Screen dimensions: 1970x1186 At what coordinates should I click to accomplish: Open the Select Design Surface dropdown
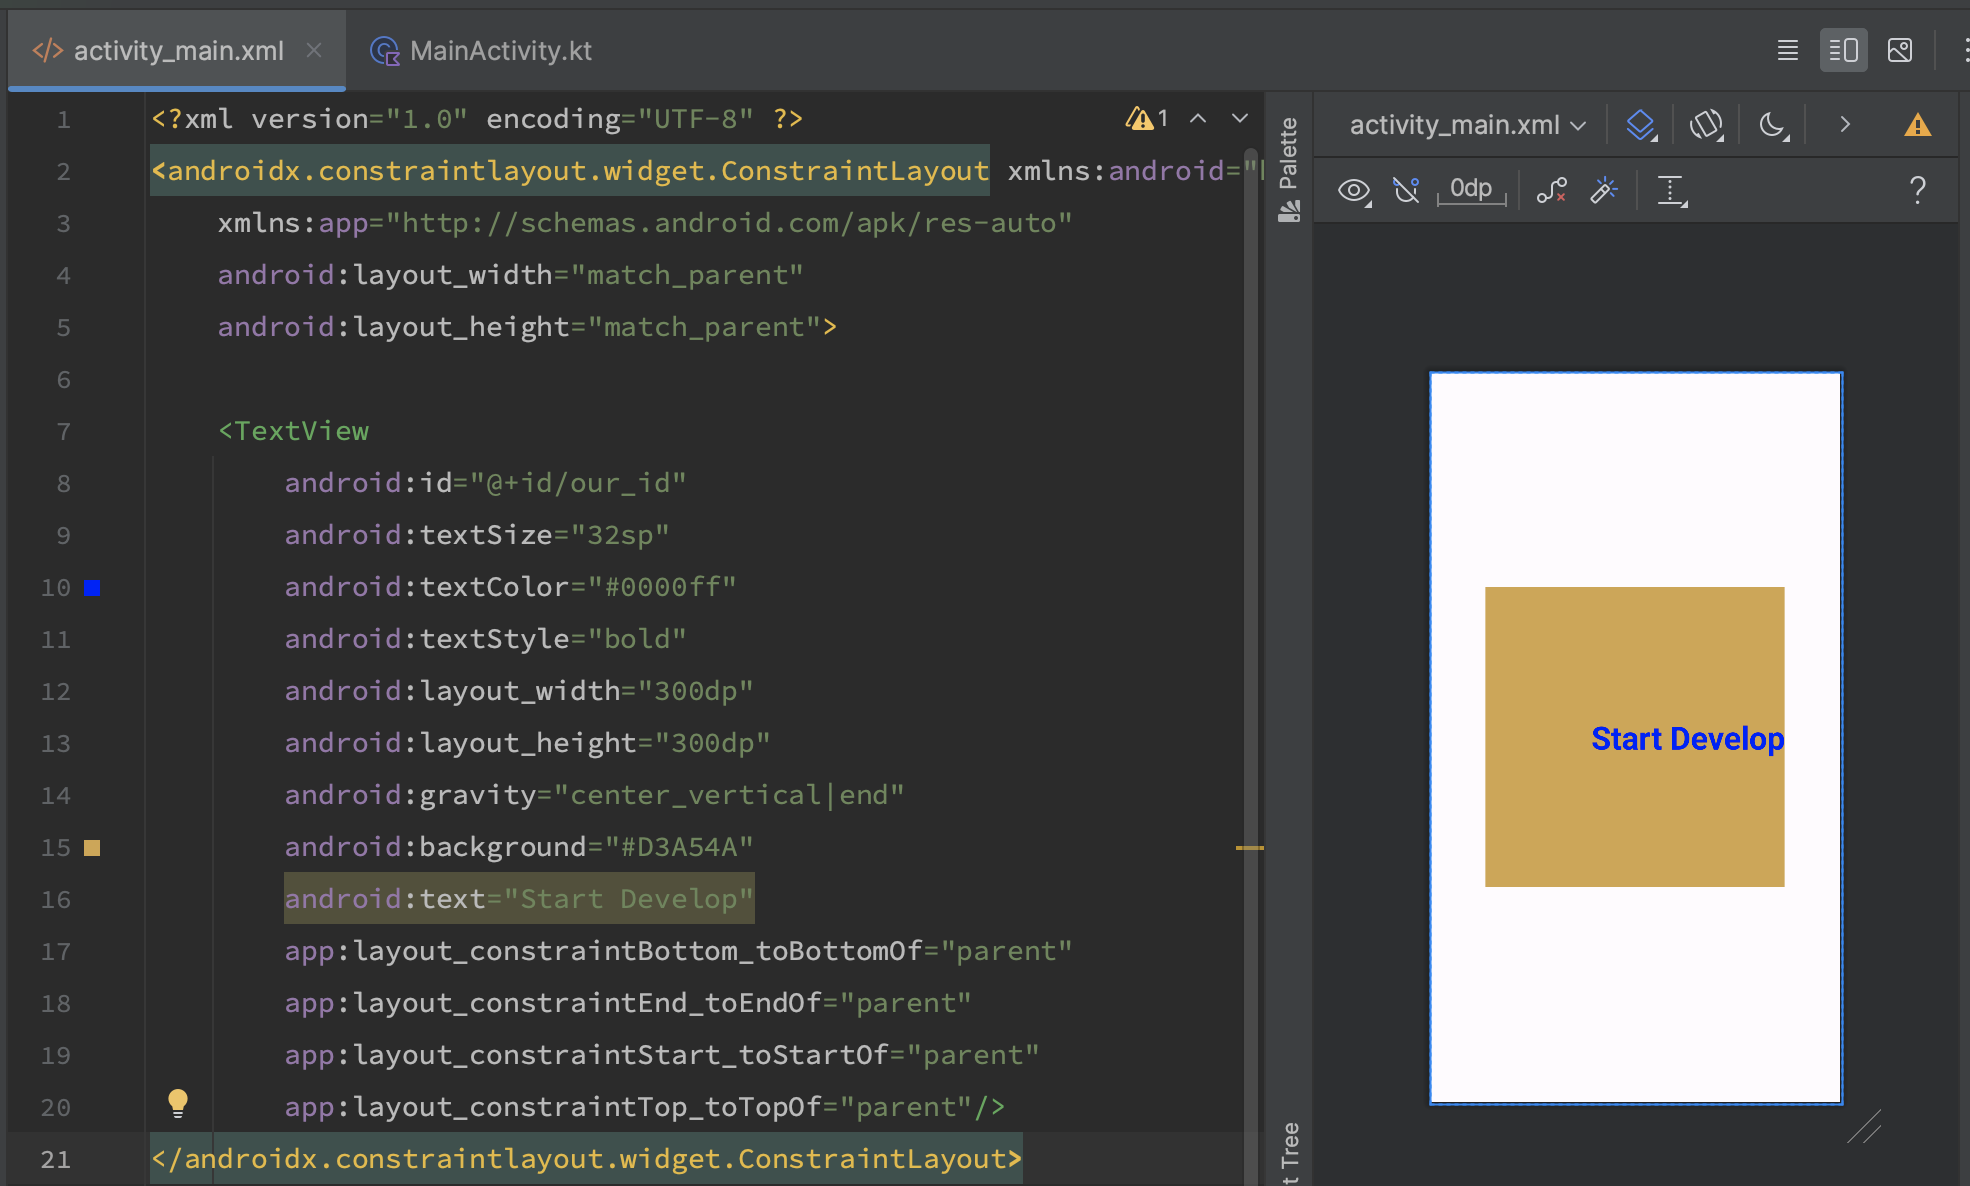(x=1641, y=125)
